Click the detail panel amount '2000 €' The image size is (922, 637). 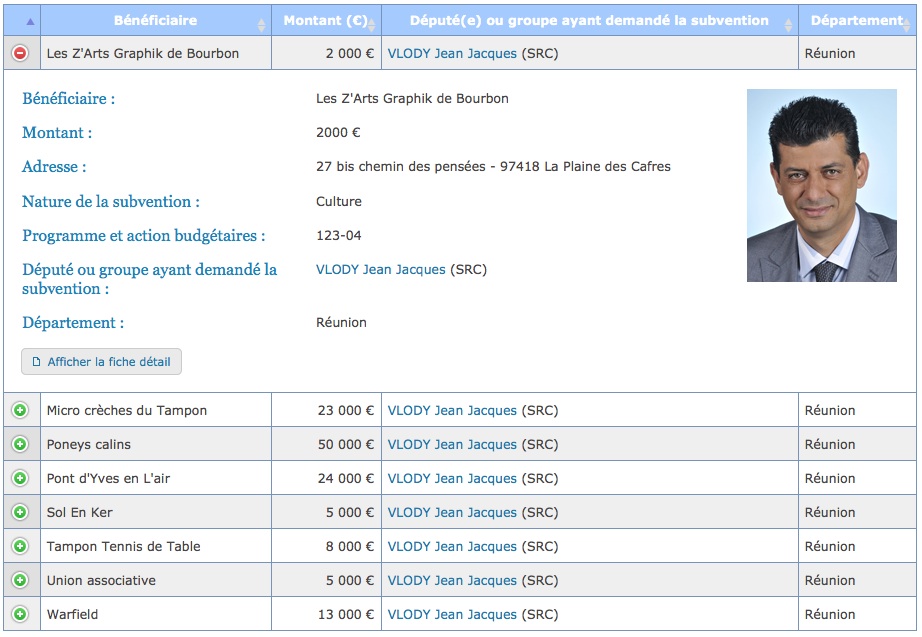tap(338, 133)
